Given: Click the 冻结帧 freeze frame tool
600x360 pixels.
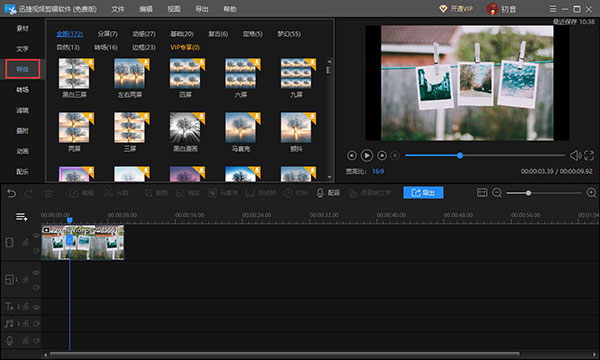Looking at the screenshot, I should 261,193.
